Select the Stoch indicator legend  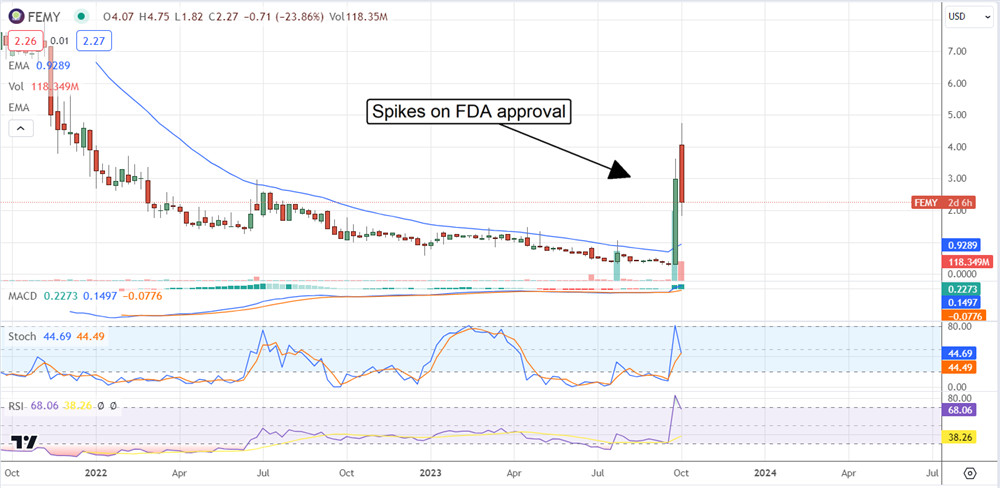pyautogui.click(x=57, y=336)
